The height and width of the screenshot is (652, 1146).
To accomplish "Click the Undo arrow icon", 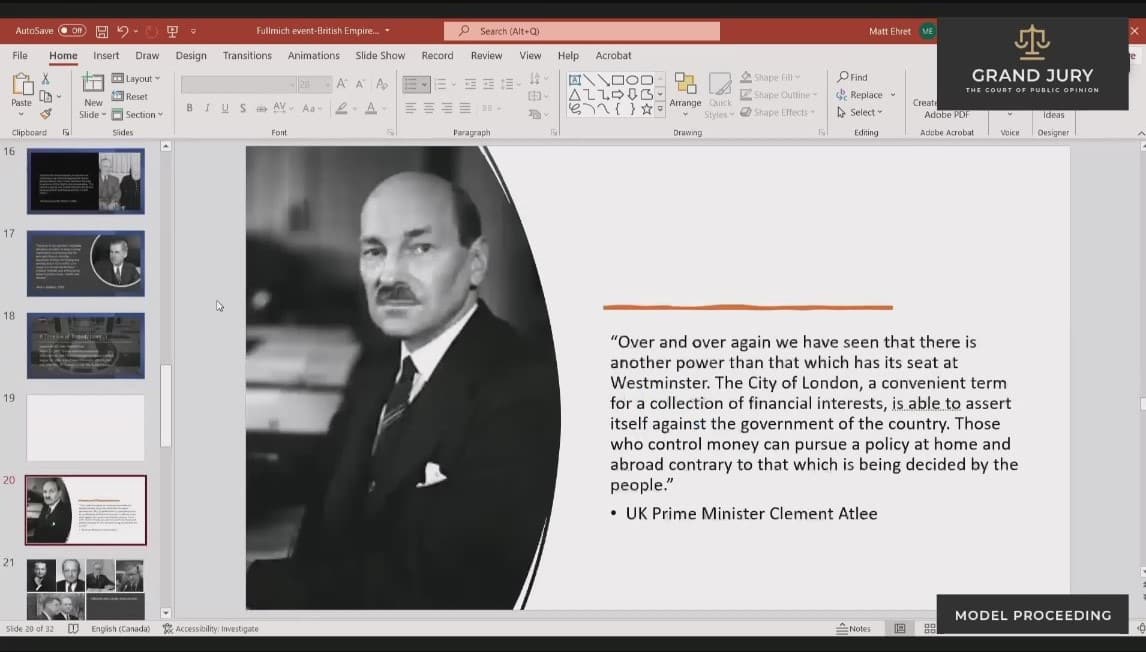I will 122,31.
